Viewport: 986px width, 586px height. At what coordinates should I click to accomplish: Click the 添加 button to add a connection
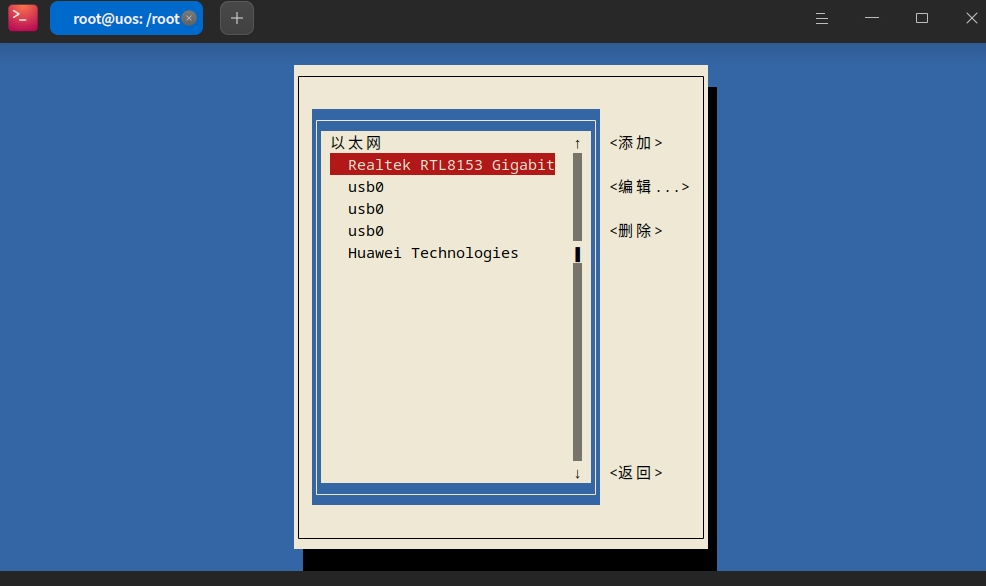(x=636, y=142)
